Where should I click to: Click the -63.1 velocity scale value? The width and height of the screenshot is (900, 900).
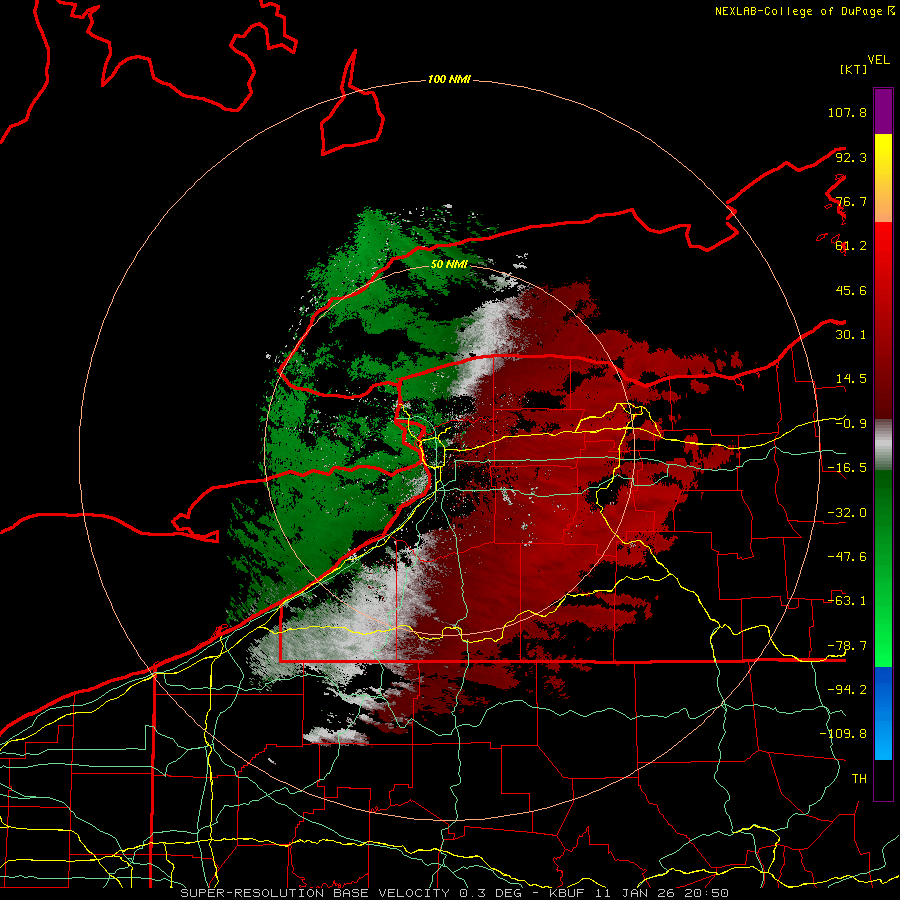click(x=847, y=601)
